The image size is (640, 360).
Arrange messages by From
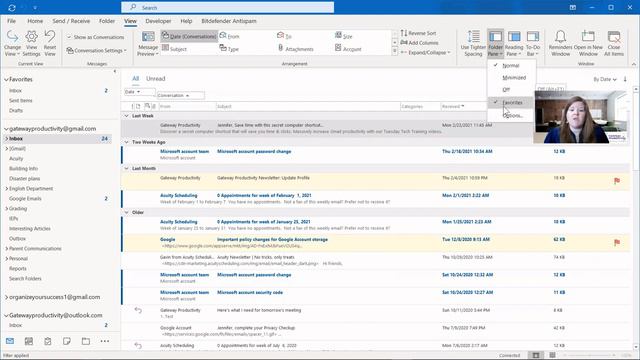click(x=229, y=36)
